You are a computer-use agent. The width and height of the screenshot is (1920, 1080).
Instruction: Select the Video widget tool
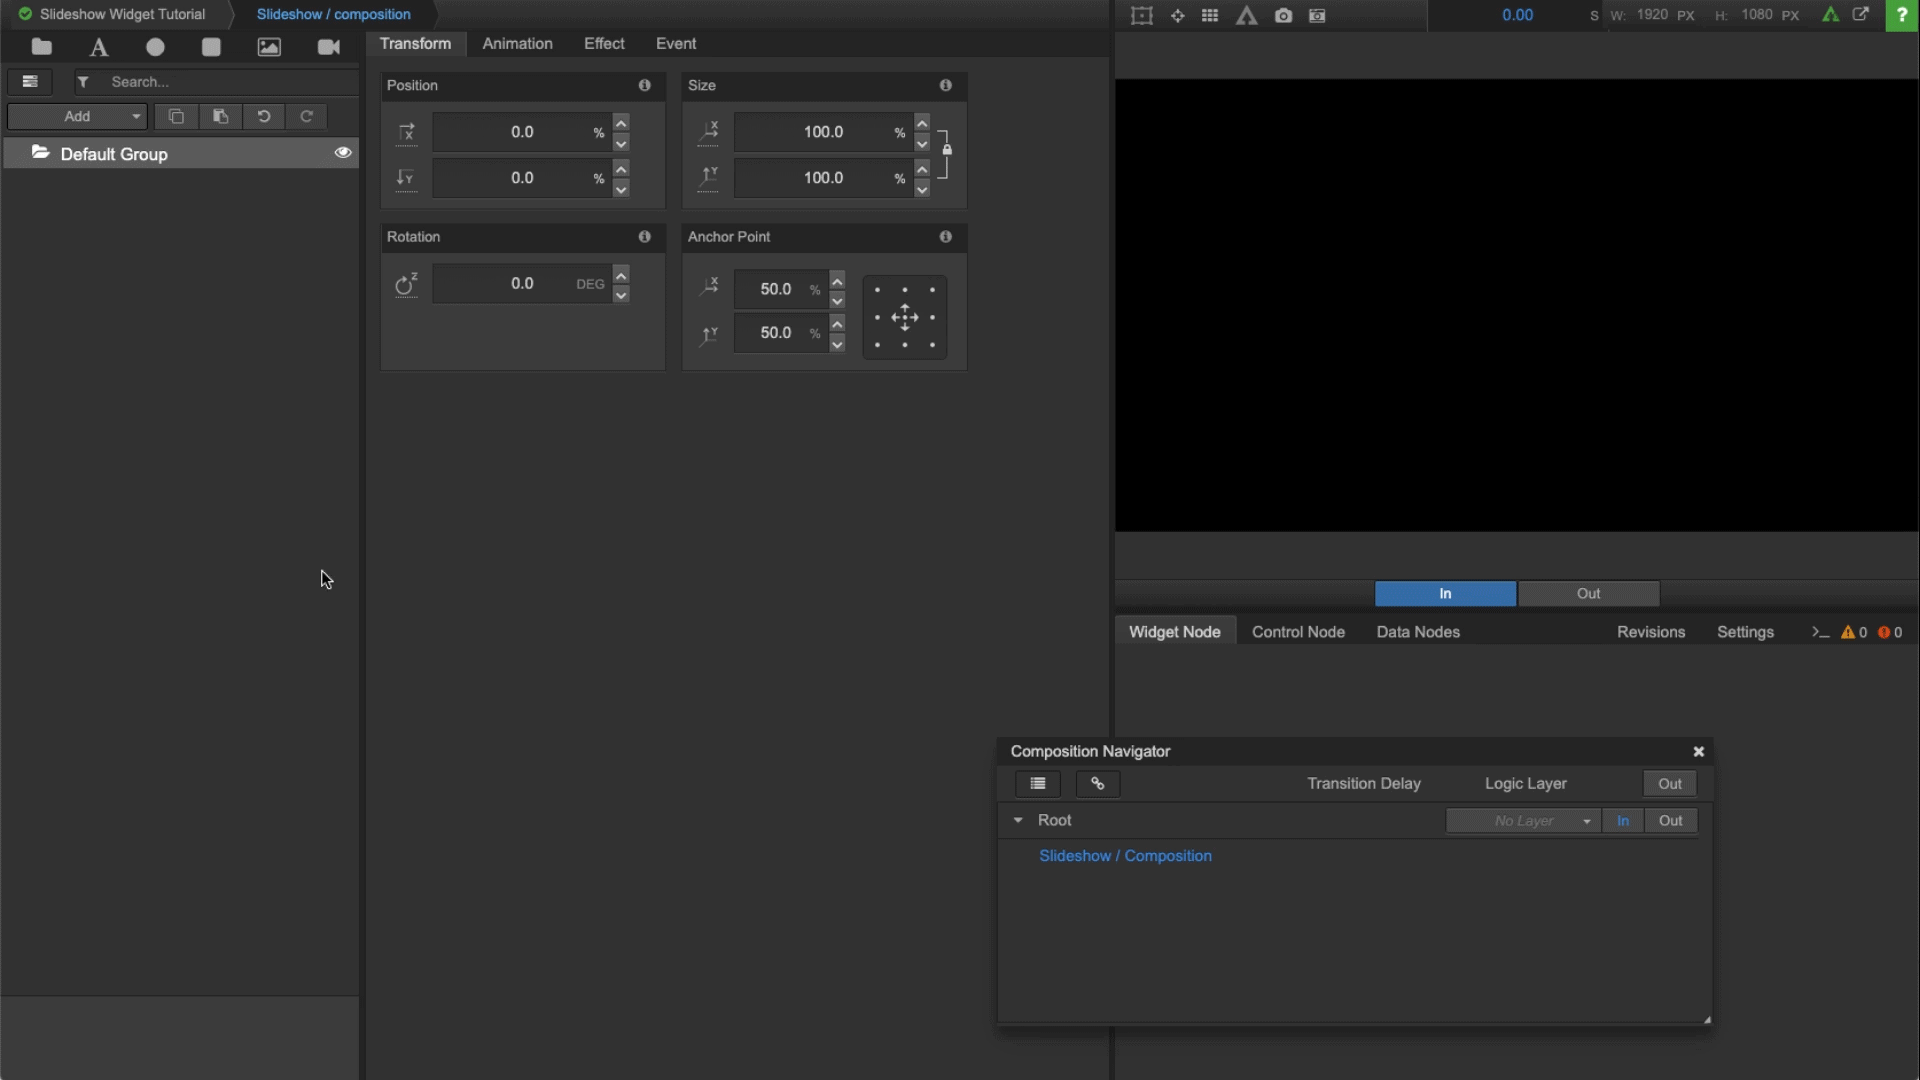click(x=329, y=47)
